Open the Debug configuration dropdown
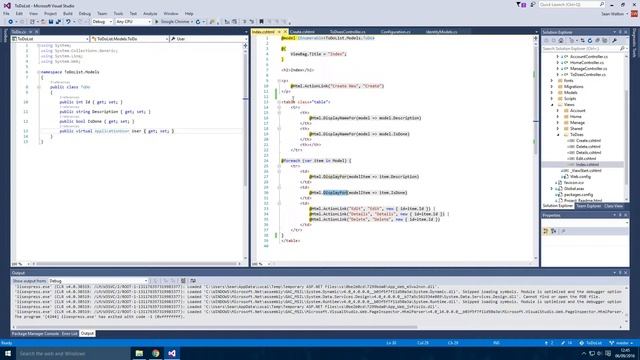The height and width of the screenshot is (360, 640). coord(102,22)
